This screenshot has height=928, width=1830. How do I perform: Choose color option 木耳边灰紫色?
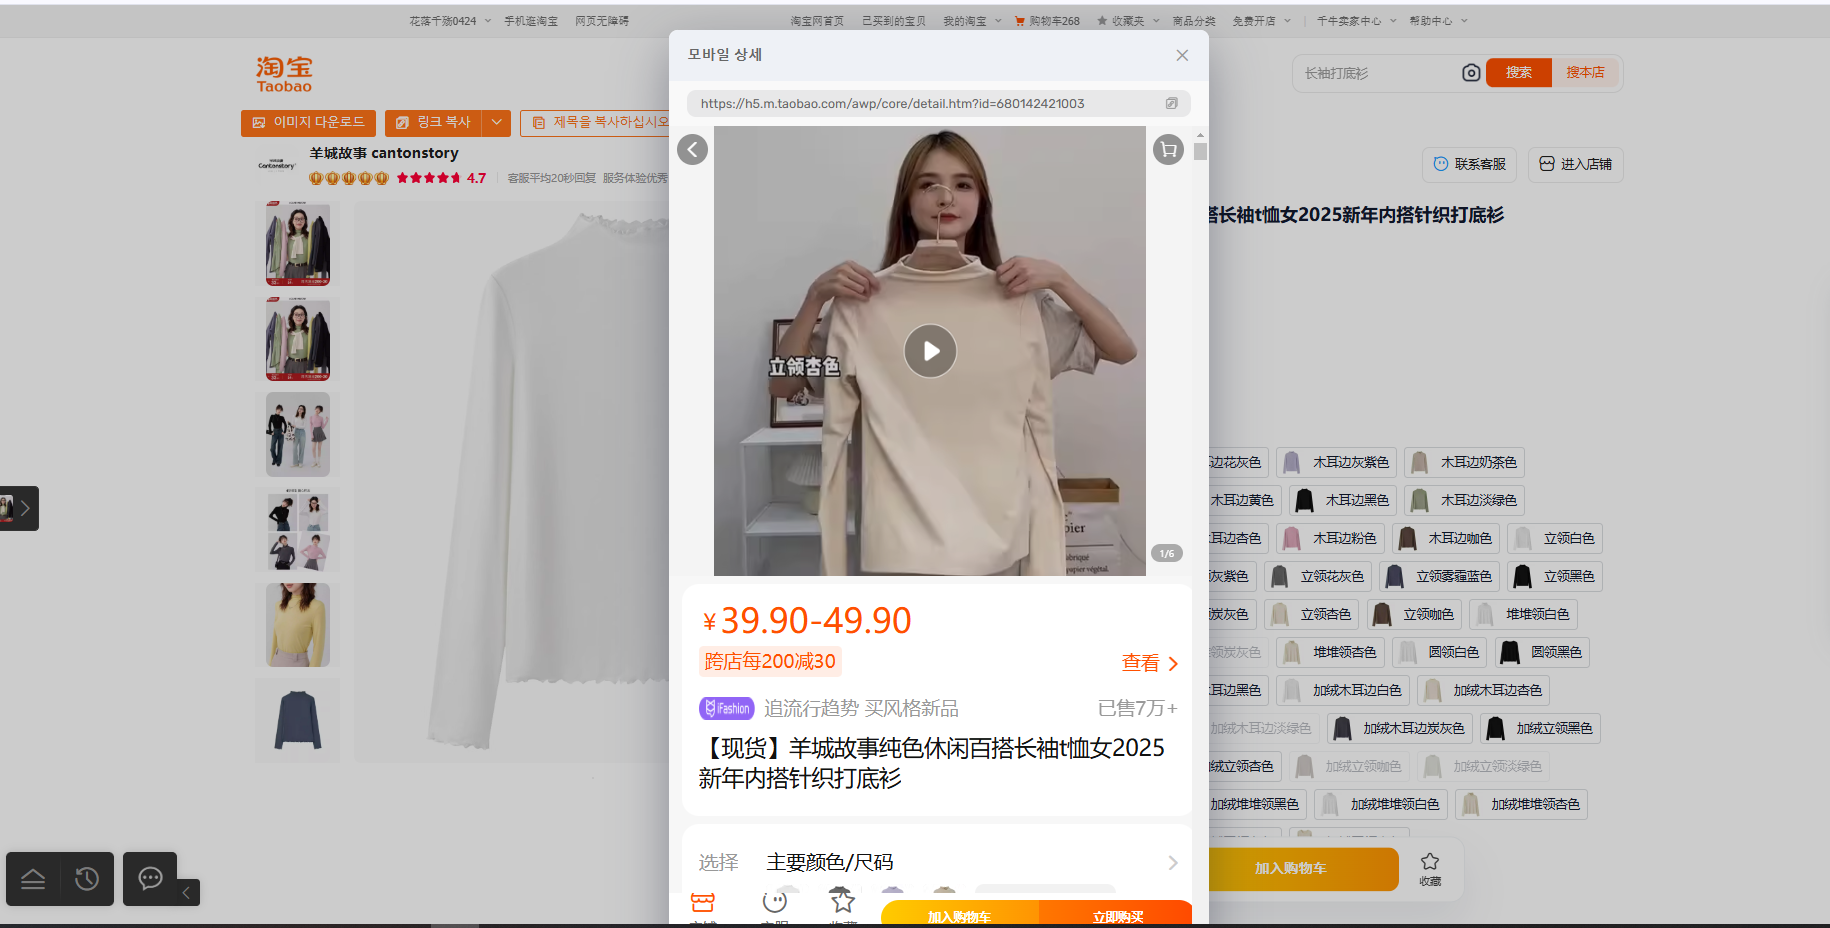pos(1336,462)
